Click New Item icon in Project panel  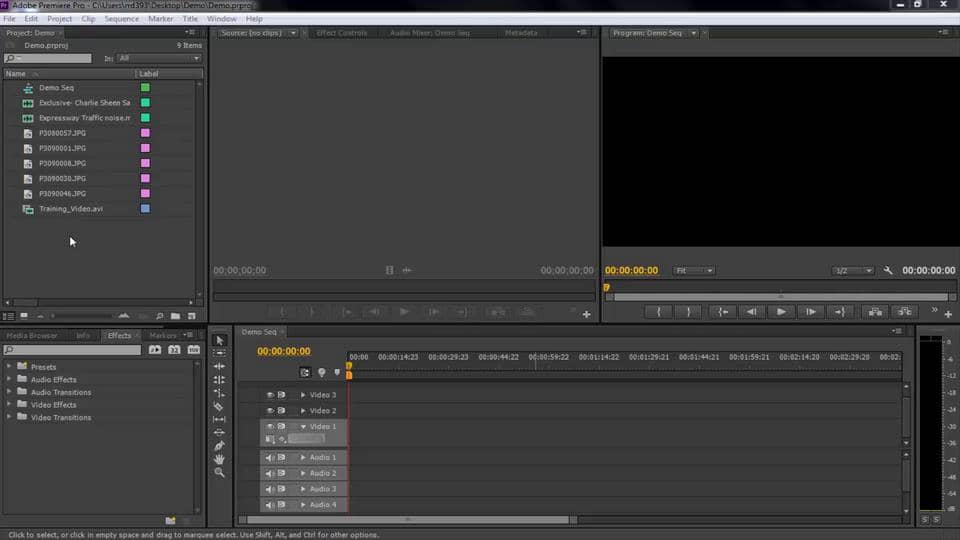pos(192,316)
